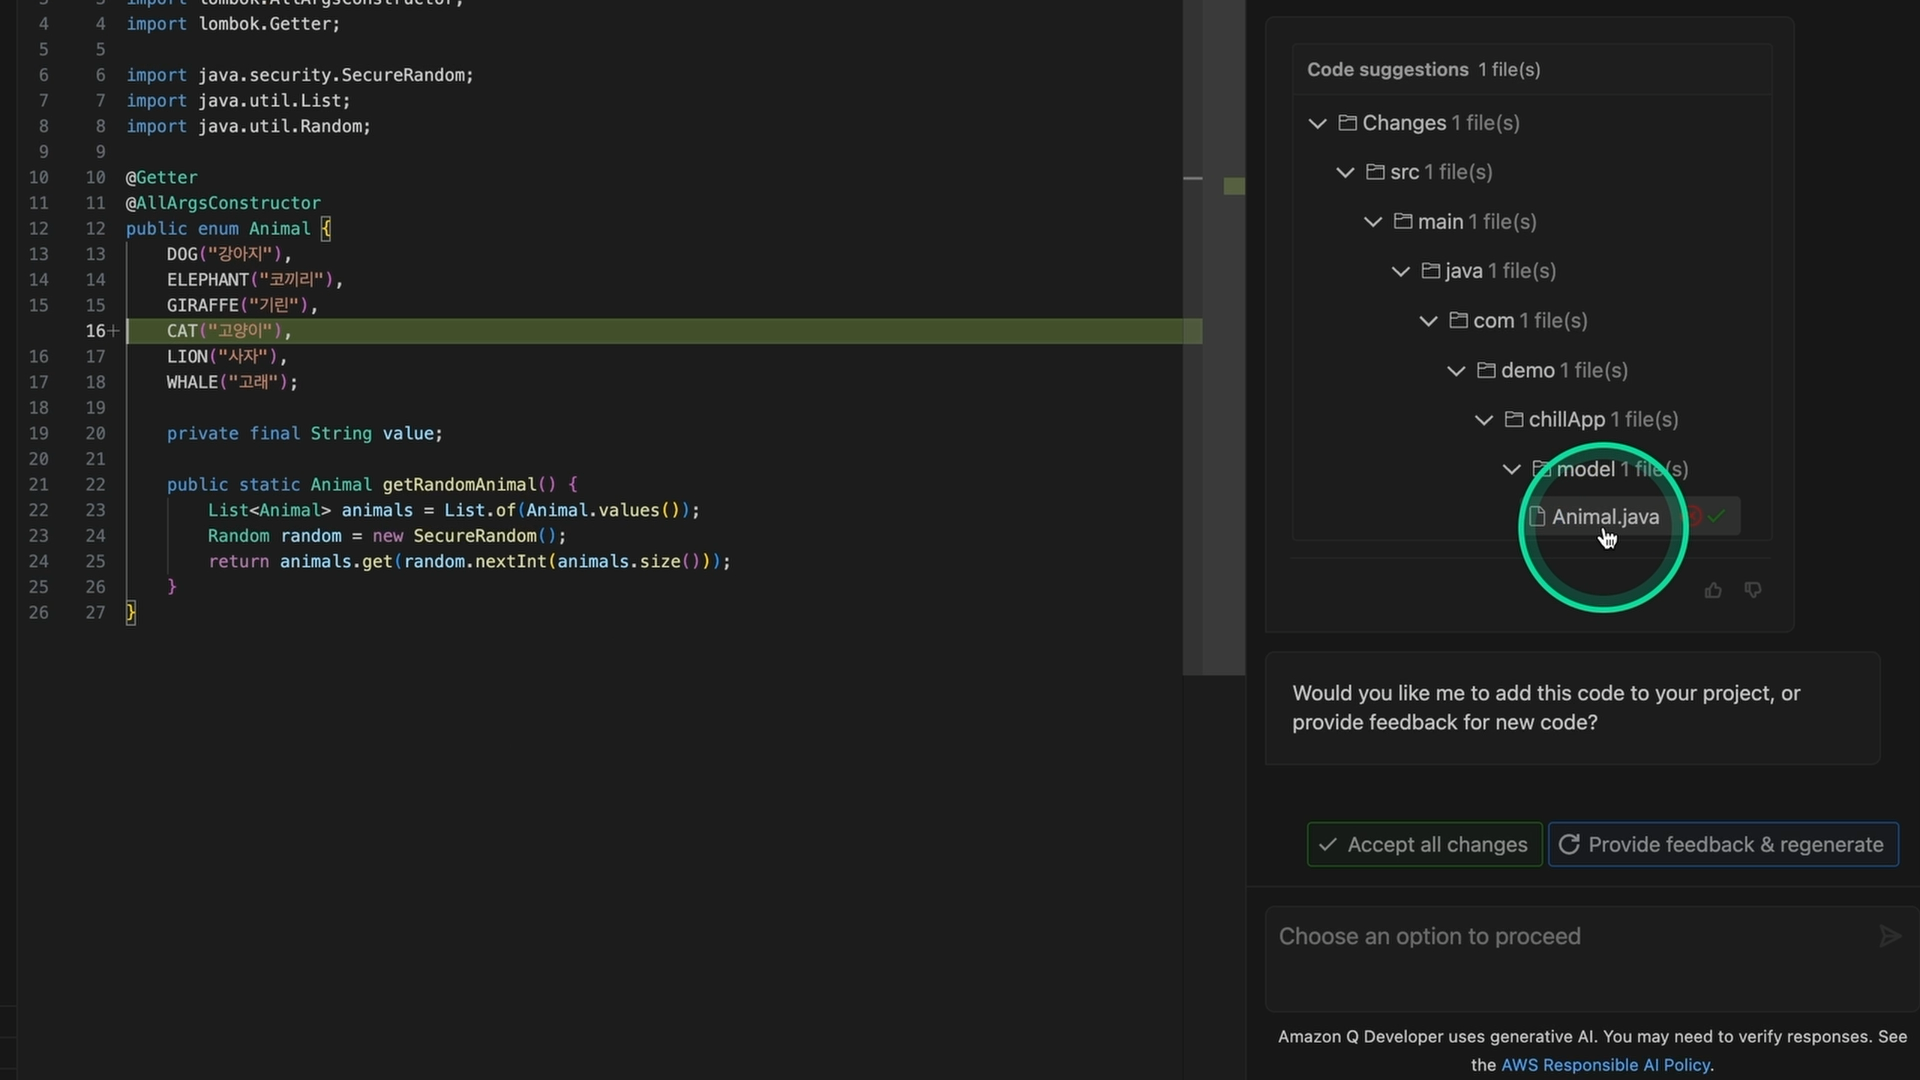Viewport: 1920px width, 1080px height.
Task: Collapse the src folder chevron
Action: pos(1345,173)
